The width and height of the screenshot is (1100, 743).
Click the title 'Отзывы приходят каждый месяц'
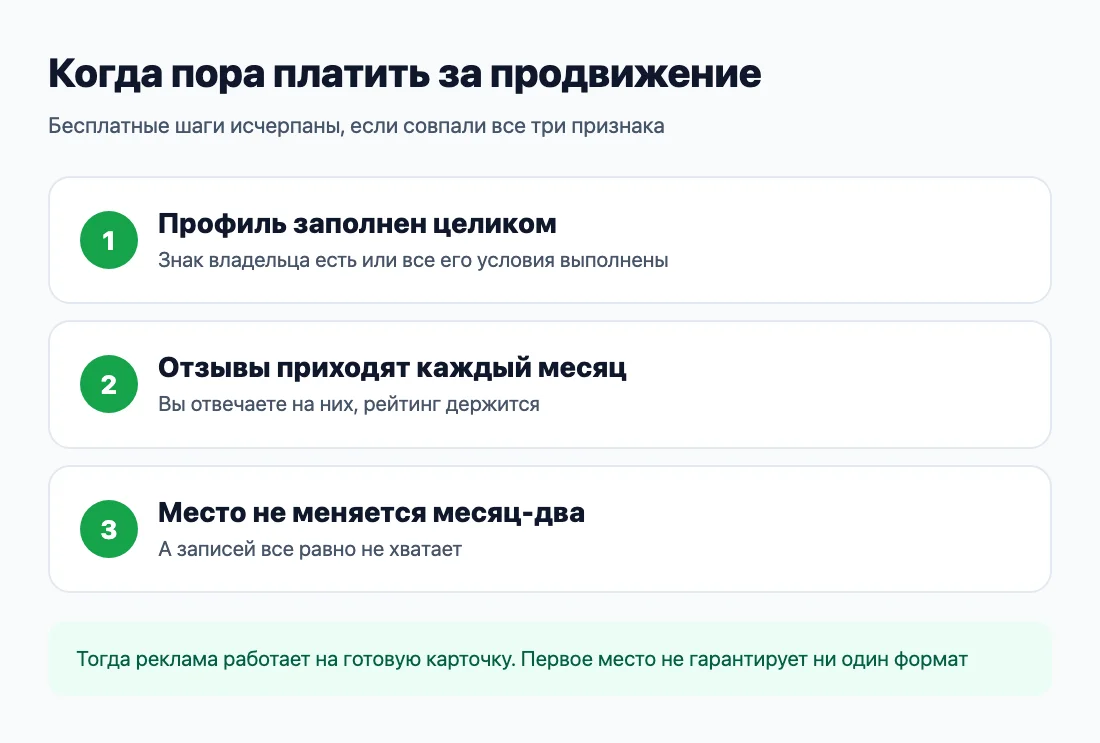[x=392, y=368]
